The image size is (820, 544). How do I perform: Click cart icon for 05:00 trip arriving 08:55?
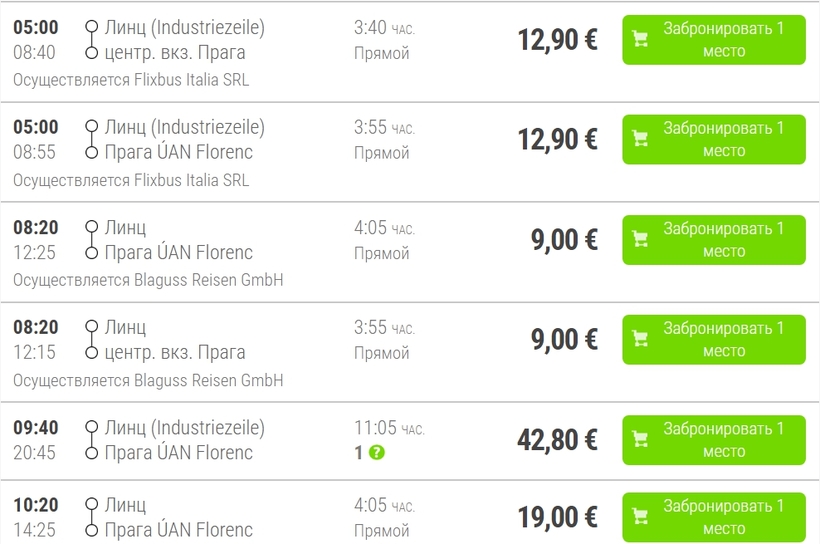(641, 139)
